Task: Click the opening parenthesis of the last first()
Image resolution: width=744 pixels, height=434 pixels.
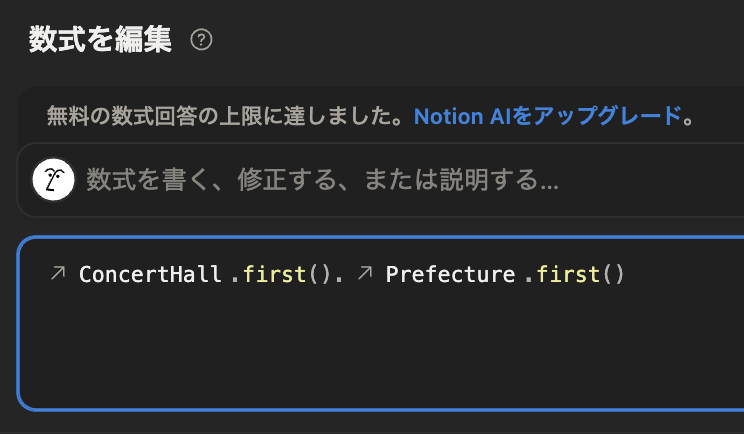Action: (x=606, y=274)
